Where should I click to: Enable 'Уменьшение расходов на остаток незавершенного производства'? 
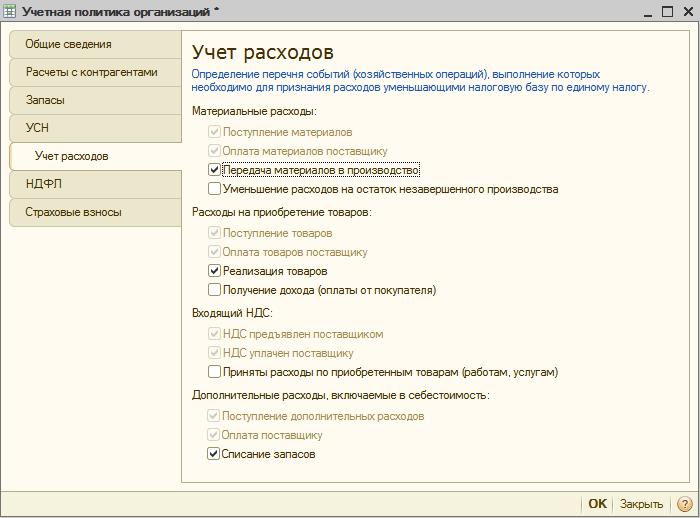click(214, 189)
